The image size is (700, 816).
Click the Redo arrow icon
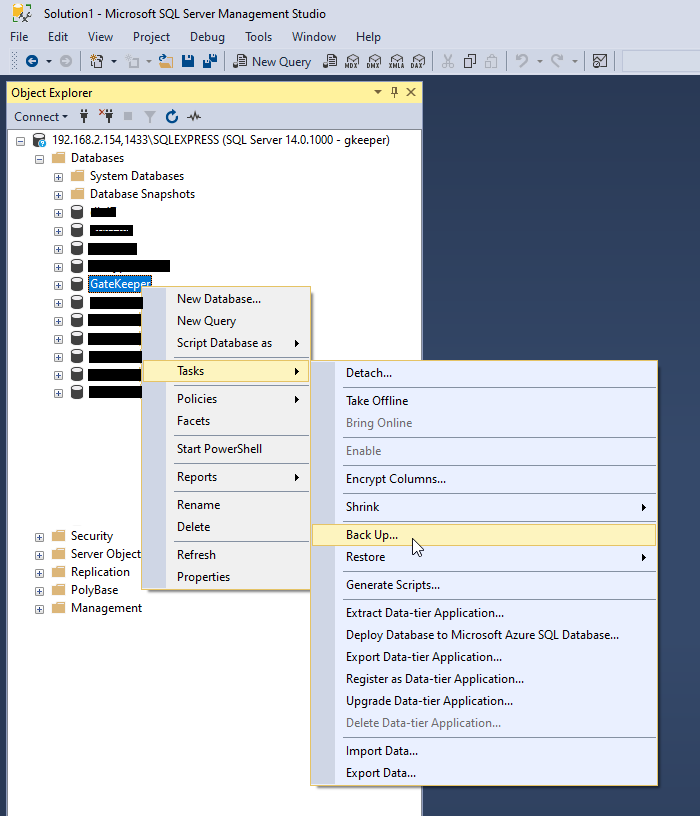click(x=557, y=61)
